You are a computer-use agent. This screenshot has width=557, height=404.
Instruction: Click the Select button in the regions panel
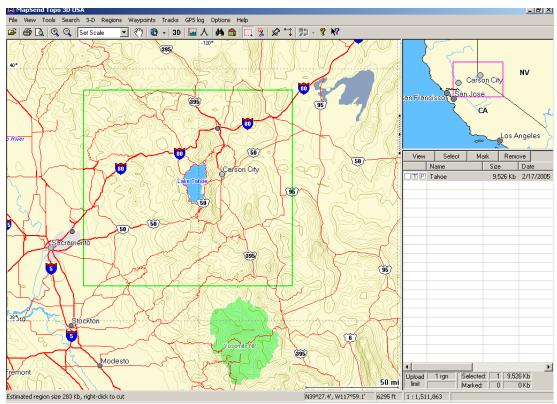click(x=451, y=156)
